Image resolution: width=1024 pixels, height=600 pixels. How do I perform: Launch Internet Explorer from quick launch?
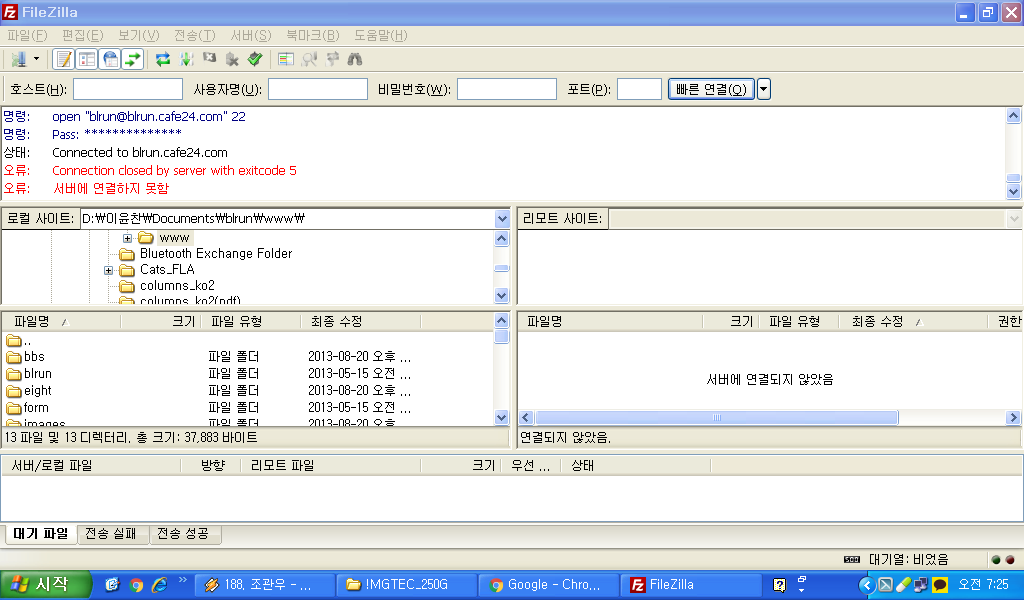pos(160,584)
